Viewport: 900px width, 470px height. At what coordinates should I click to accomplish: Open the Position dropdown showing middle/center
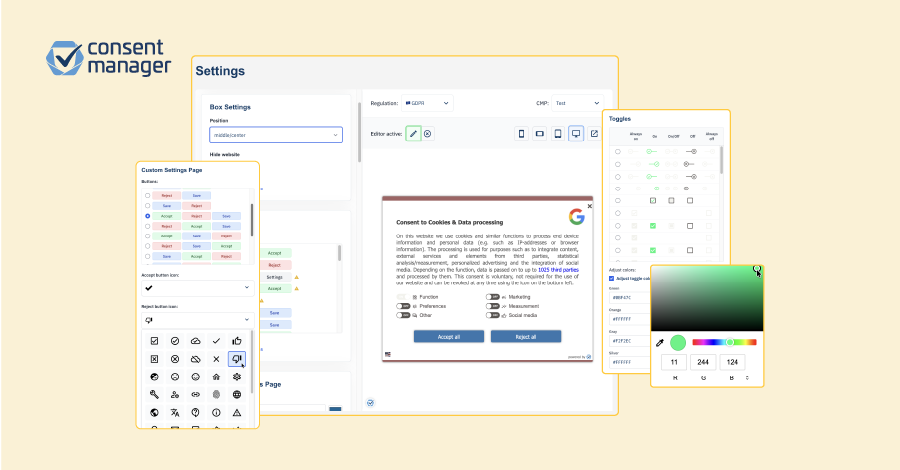click(276, 135)
